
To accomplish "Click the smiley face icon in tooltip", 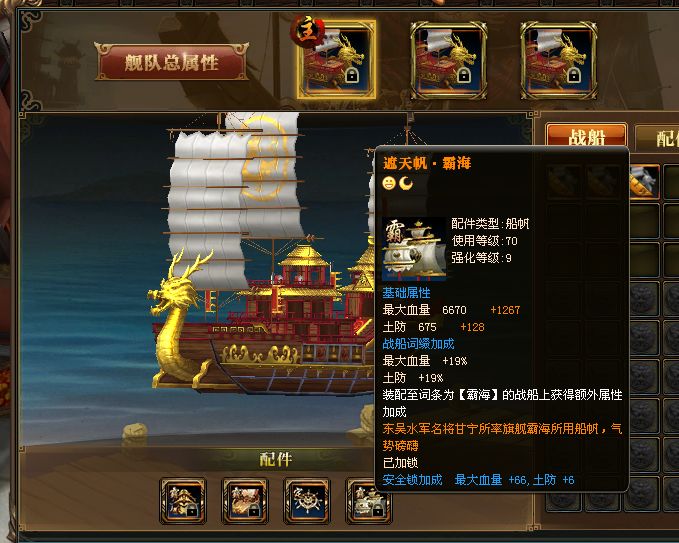I will (389, 183).
